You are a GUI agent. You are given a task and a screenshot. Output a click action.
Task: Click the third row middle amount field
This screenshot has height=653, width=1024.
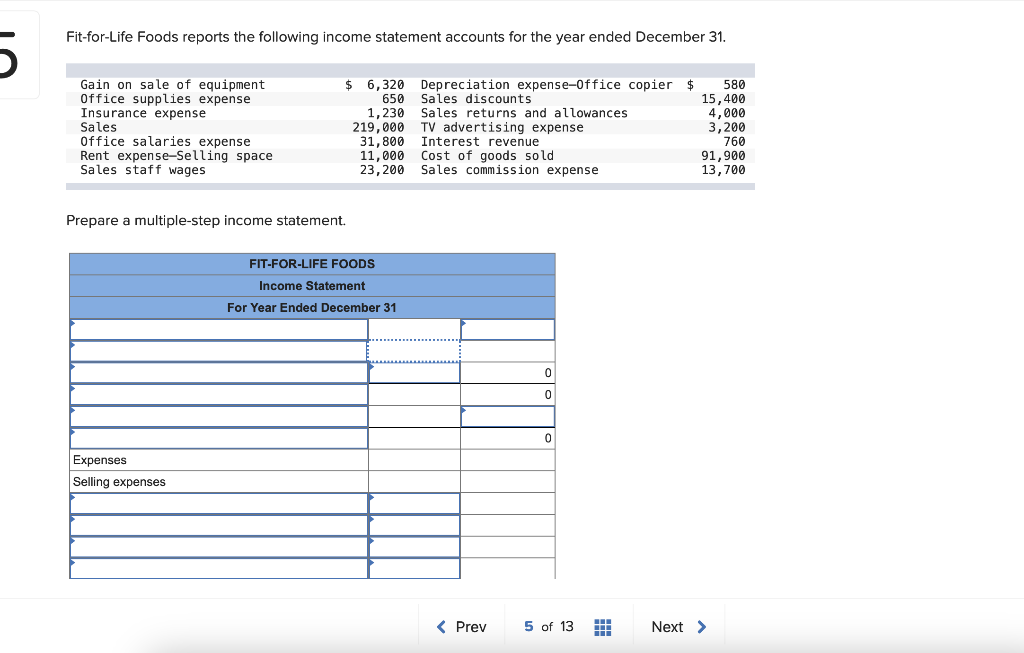(x=414, y=373)
